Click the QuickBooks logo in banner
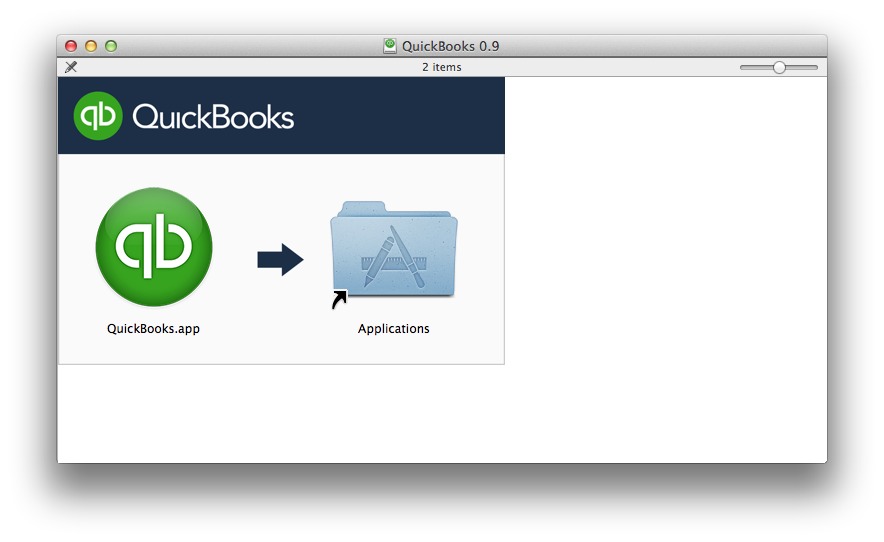This screenshot has width=884, height=542. (184, 116)
